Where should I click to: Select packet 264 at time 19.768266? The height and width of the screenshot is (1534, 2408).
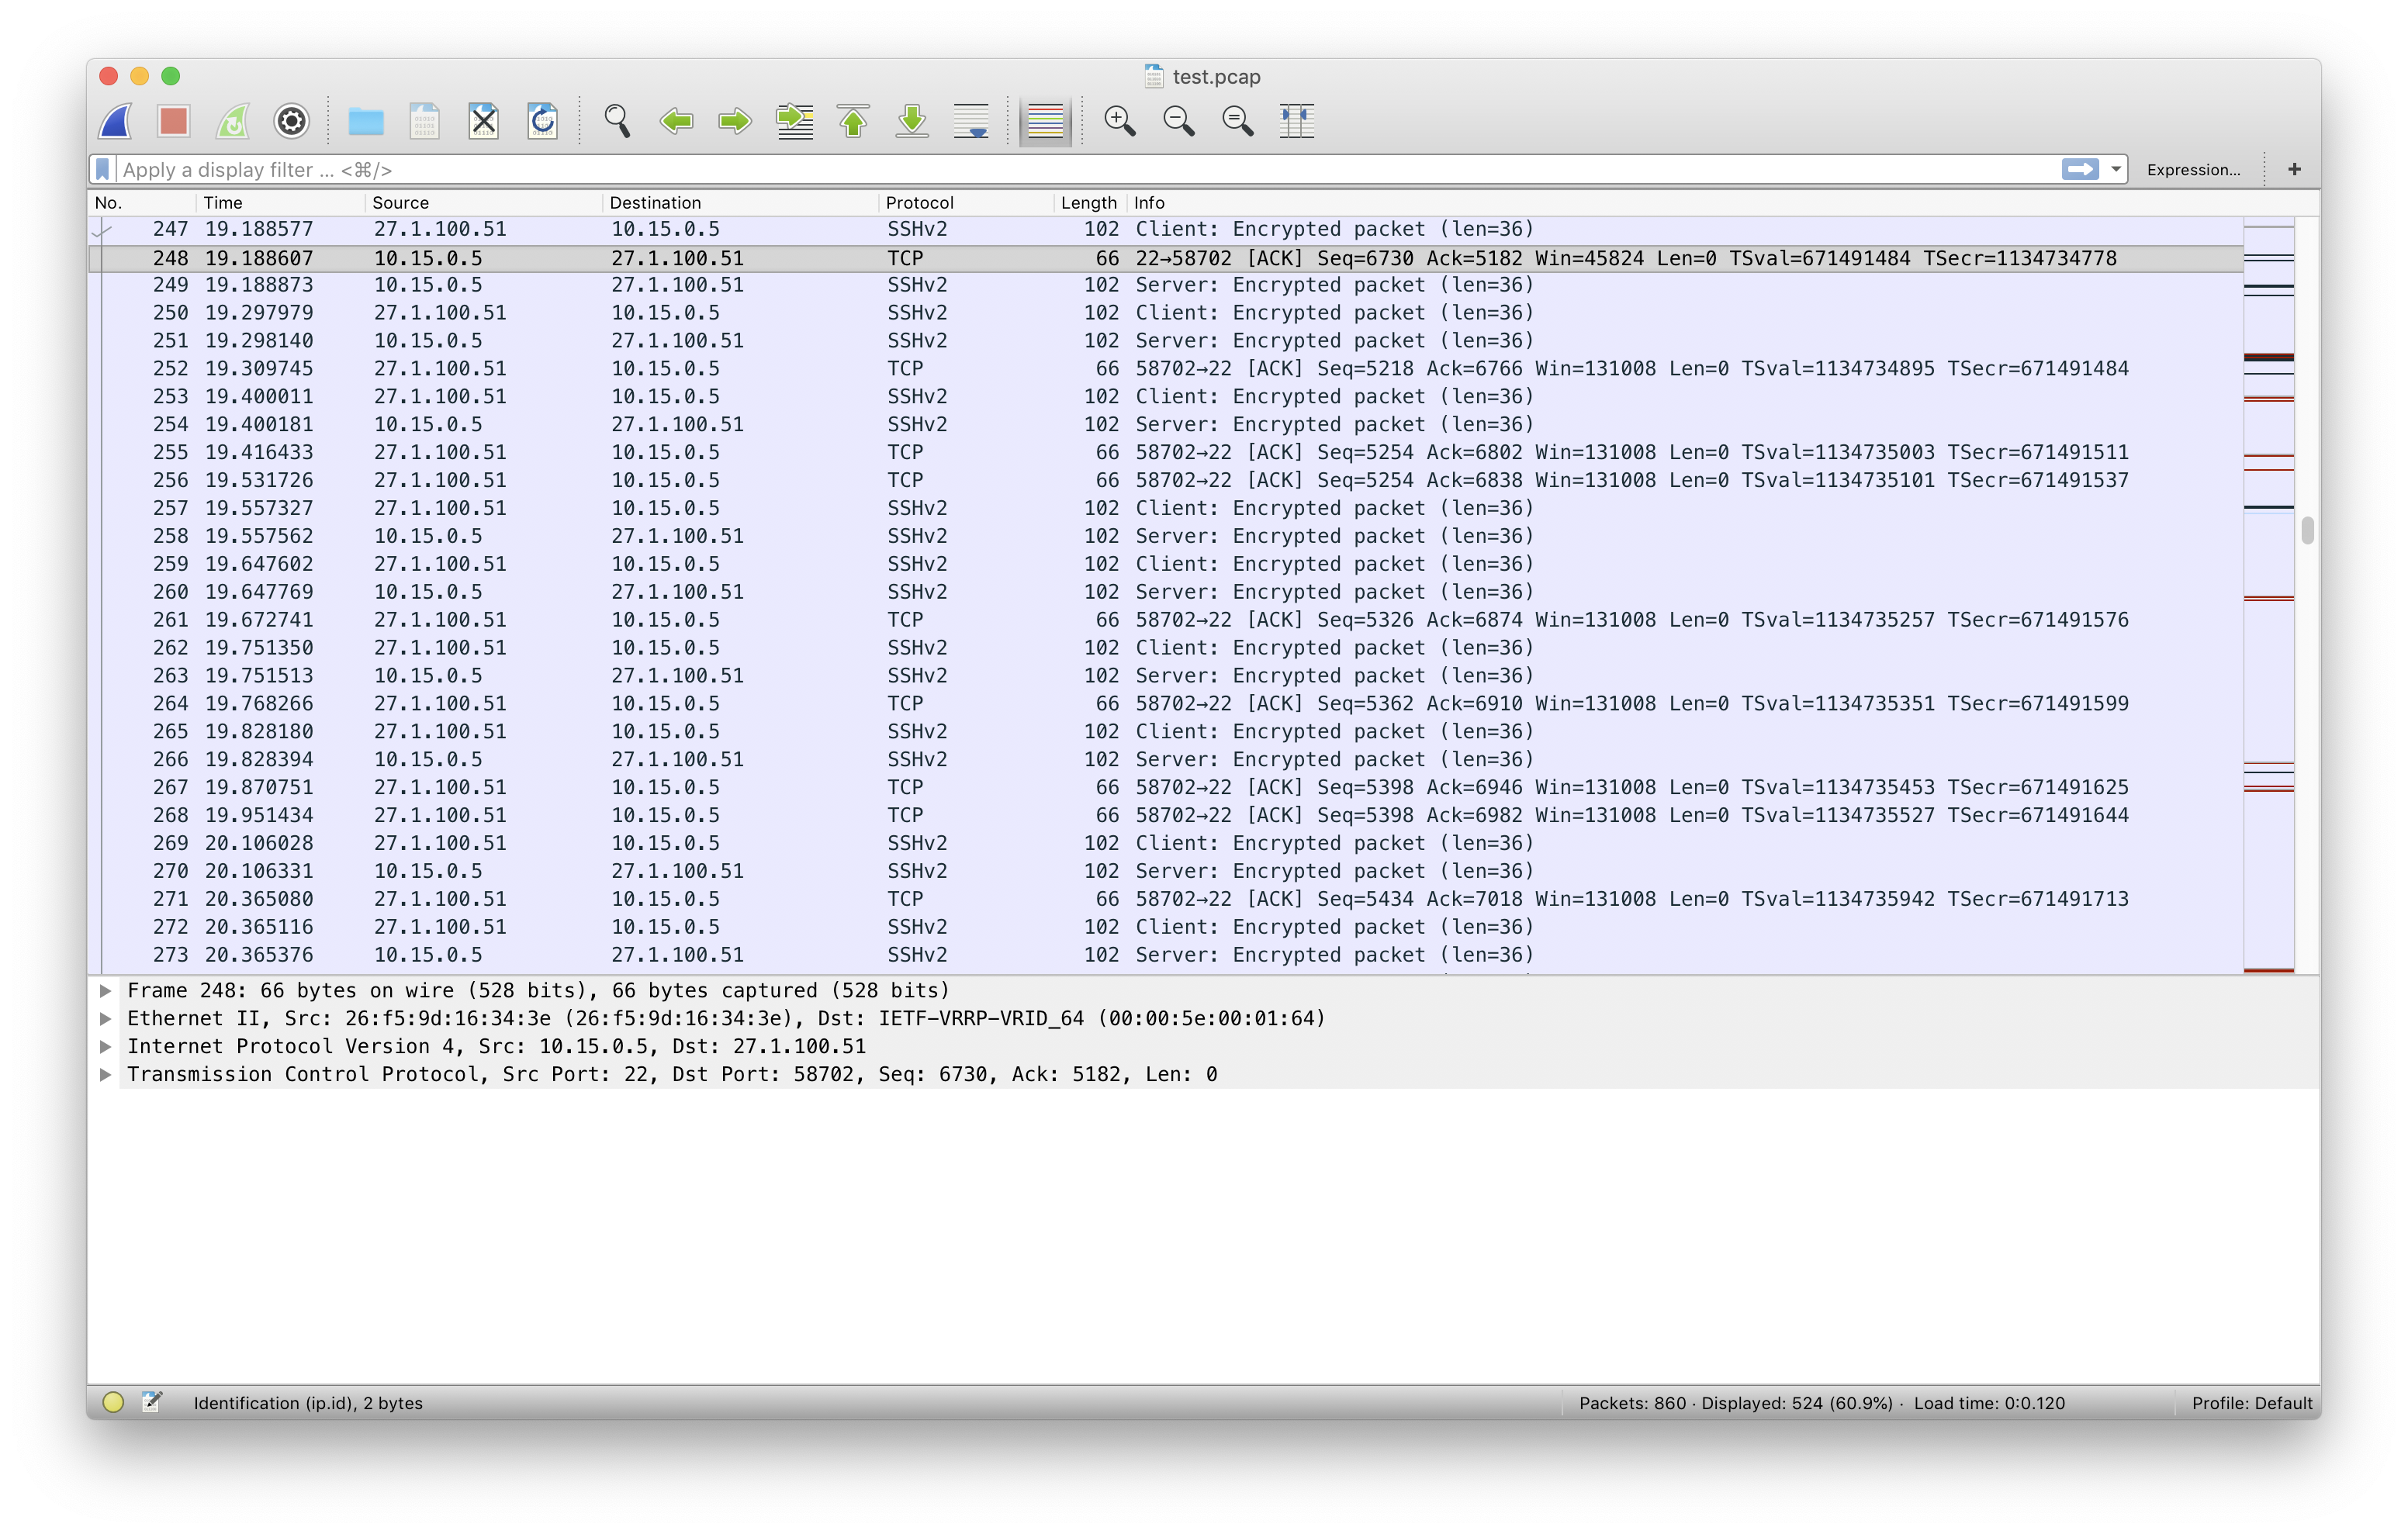pyautogui.click(x=1165, y=704)
